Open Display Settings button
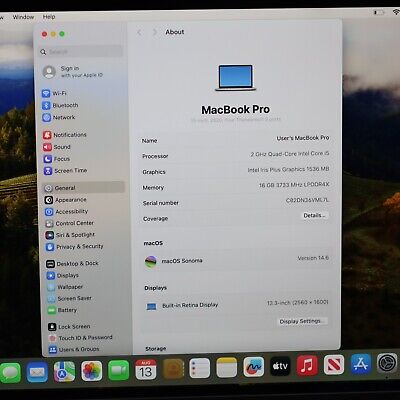400x400 pixels. coord(302,321)
